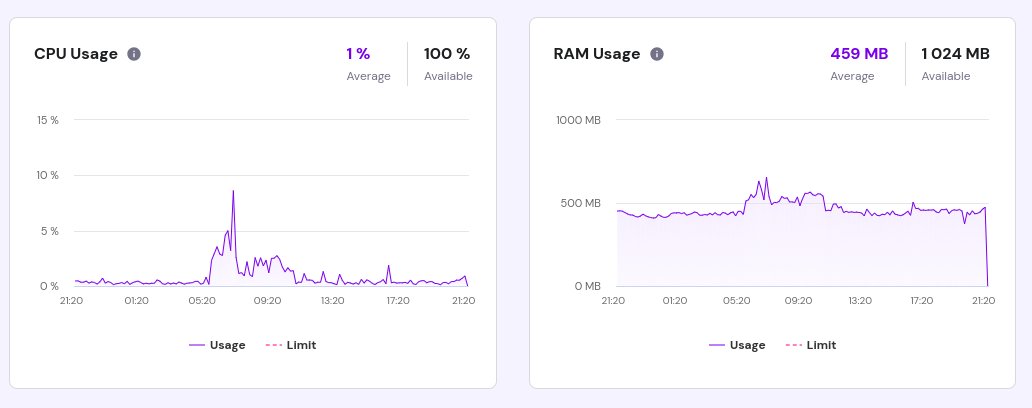This screenshot has height=408, width=1032.
Task: Click the 17:20 label on RAM chart
Action: click(x=921, y=301)
